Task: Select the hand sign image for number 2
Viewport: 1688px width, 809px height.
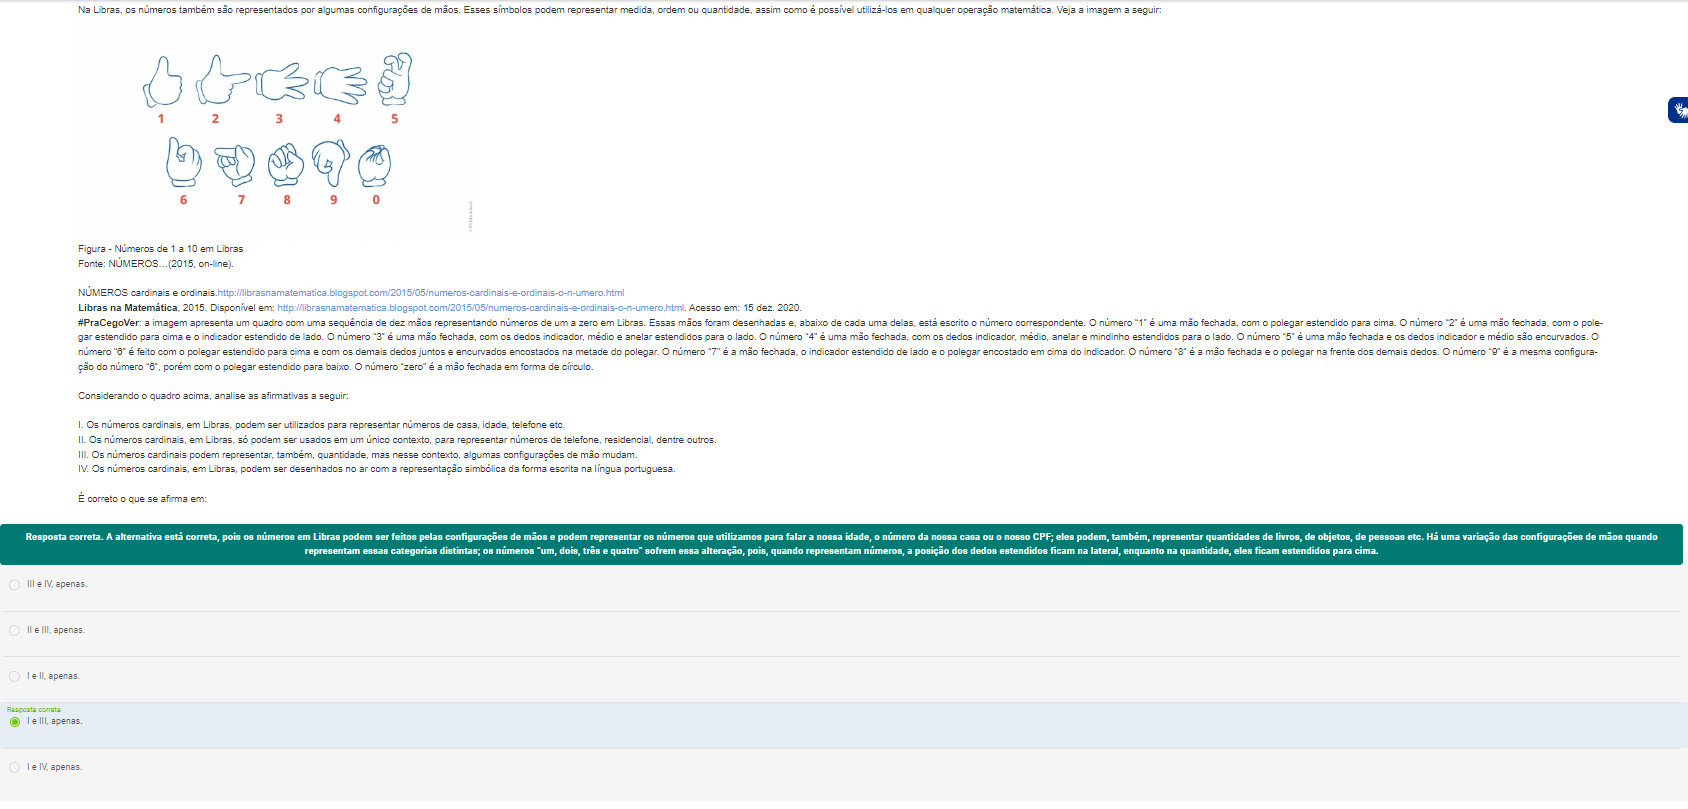Action: point(221,81)
